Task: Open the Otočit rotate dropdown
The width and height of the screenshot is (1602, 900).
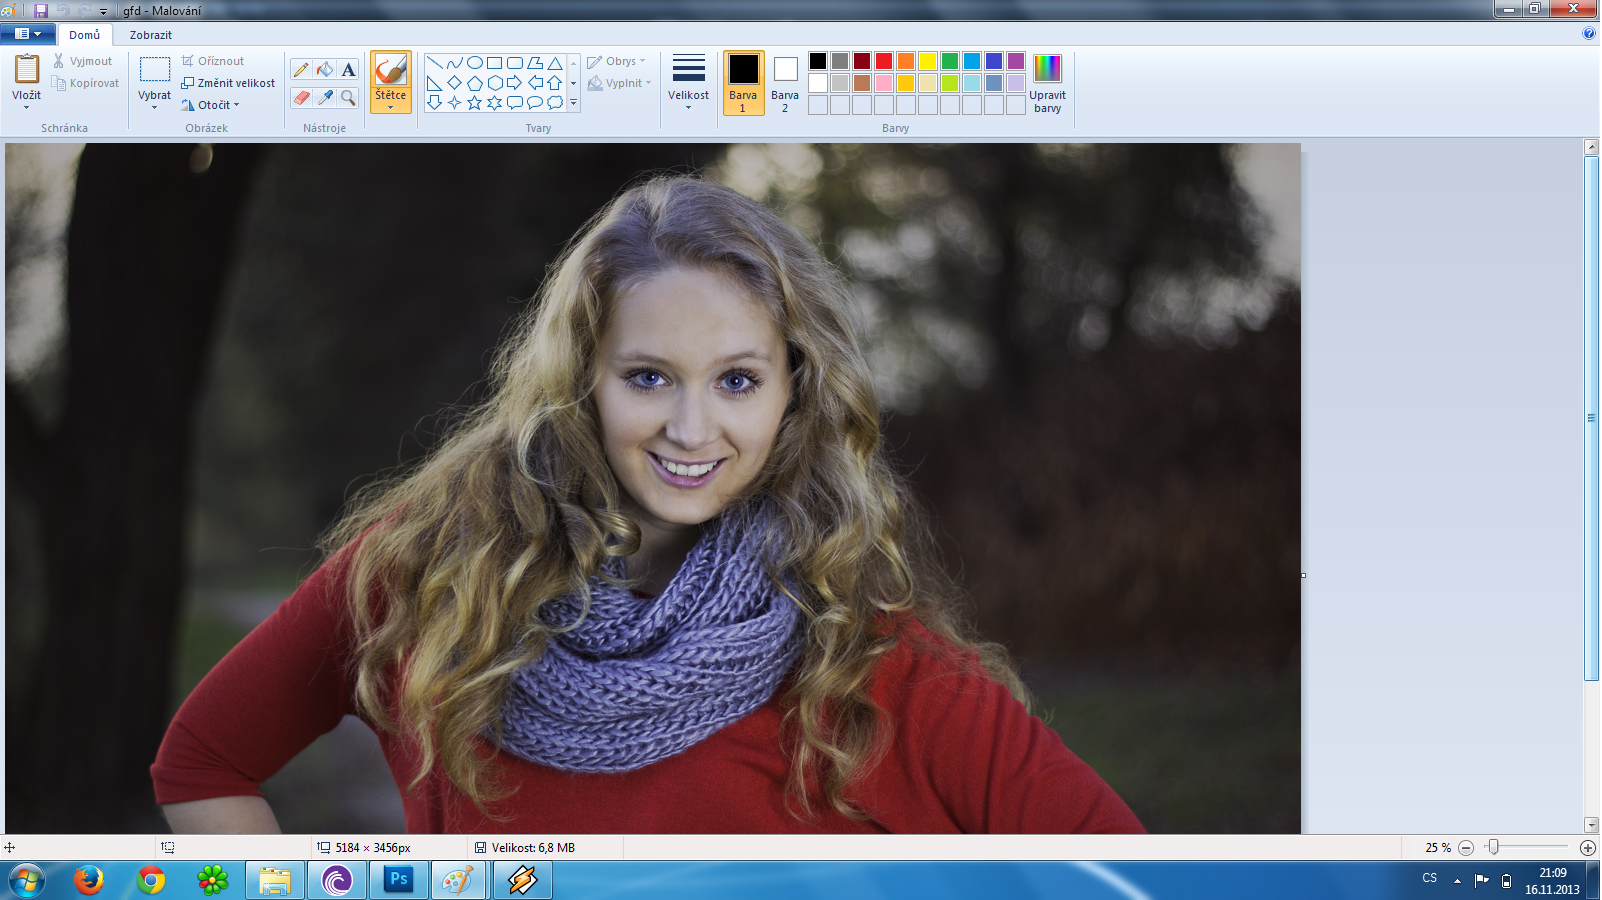Action: click(212, 105)
